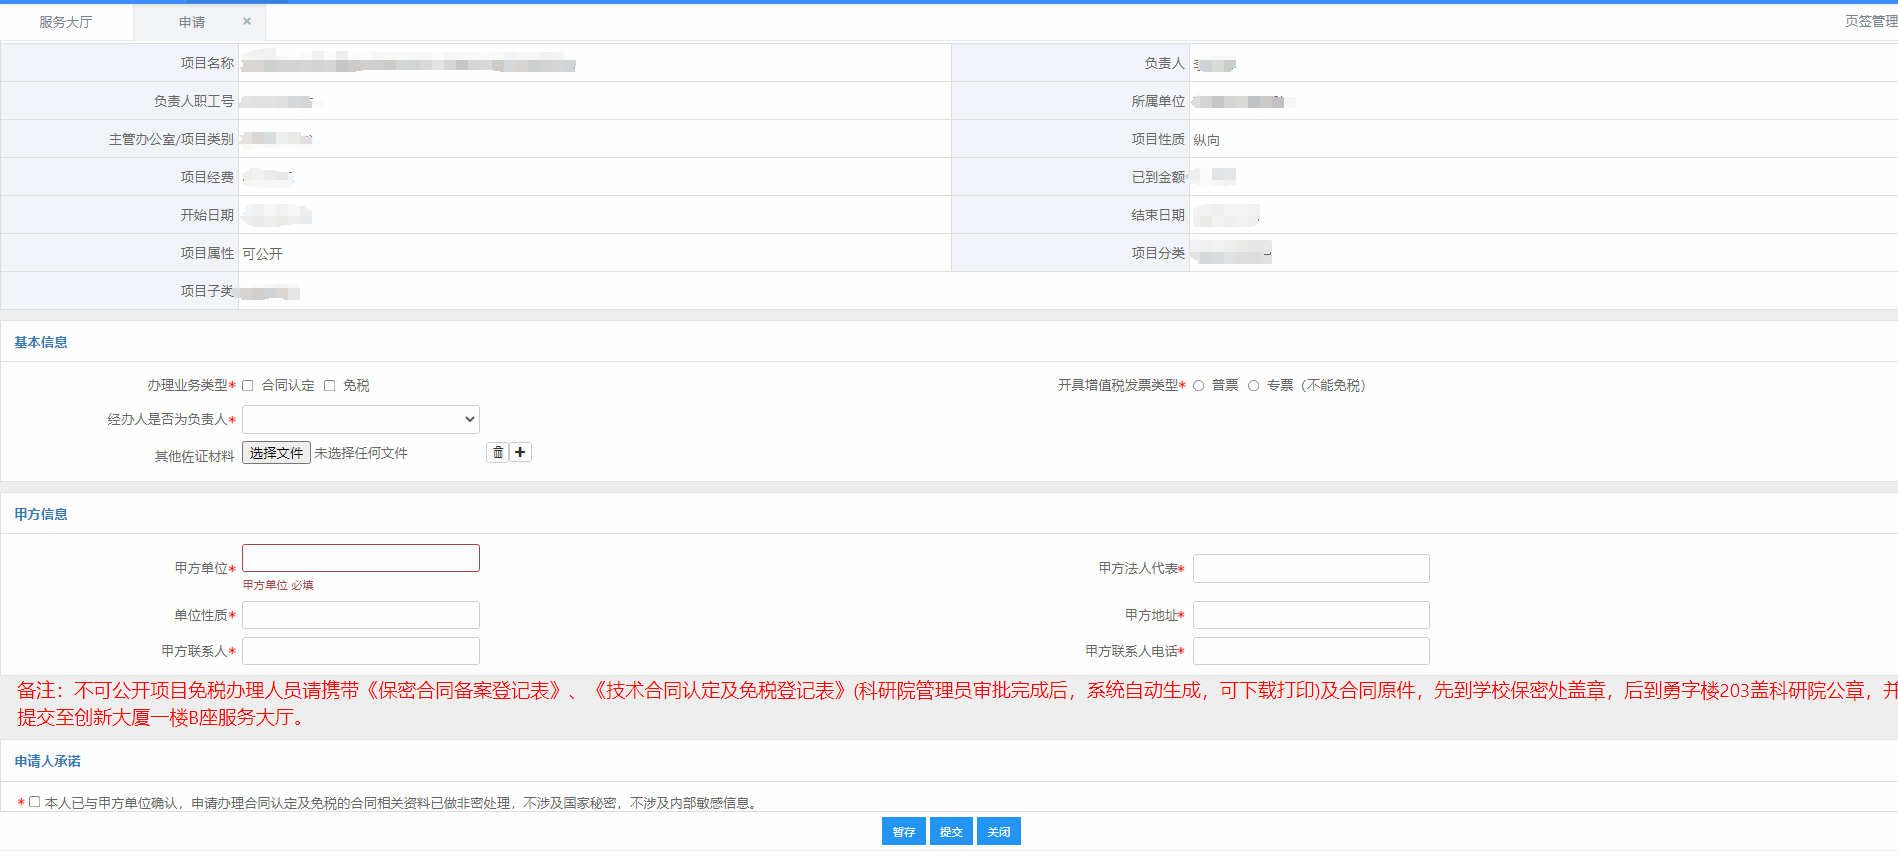
Task: Check the 免税 checkbox
Action: click(329, 386)
